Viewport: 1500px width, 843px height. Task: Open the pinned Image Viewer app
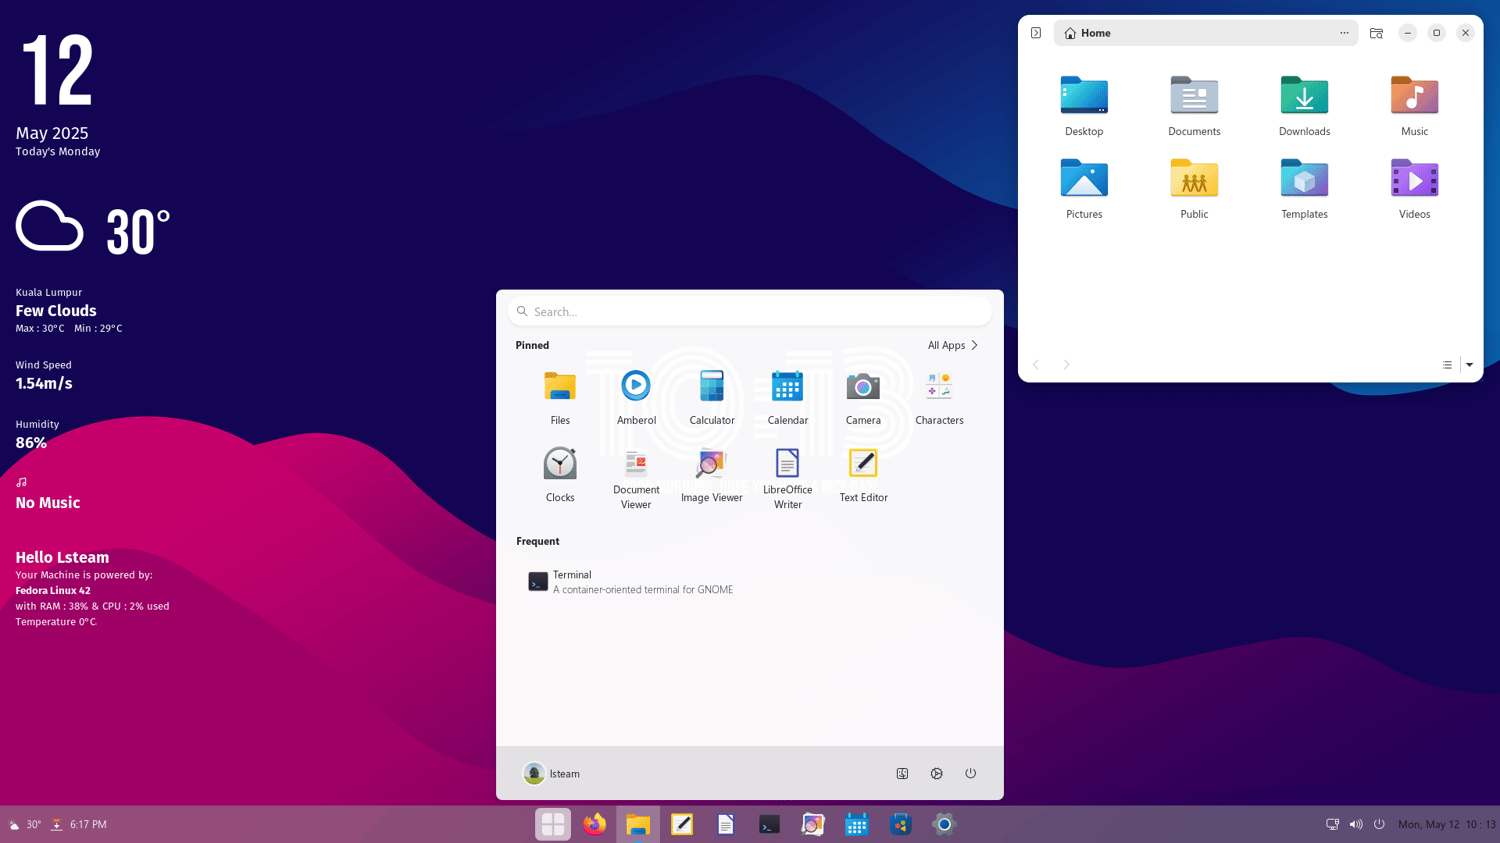[x=712, y=475]
